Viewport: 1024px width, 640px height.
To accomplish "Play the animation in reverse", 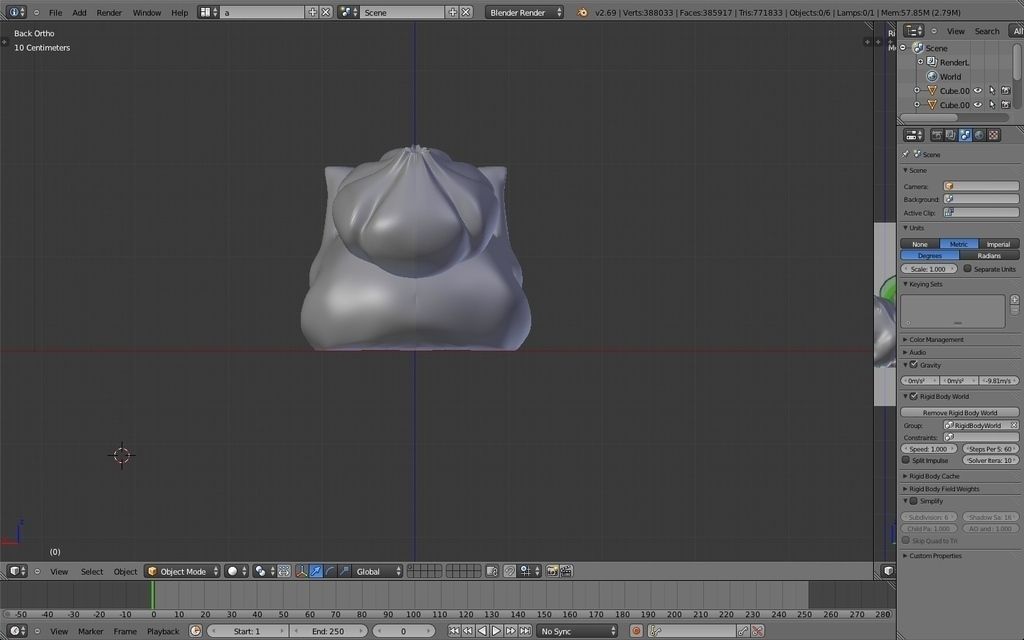I will pyautogui.click(x=482, y=632).
